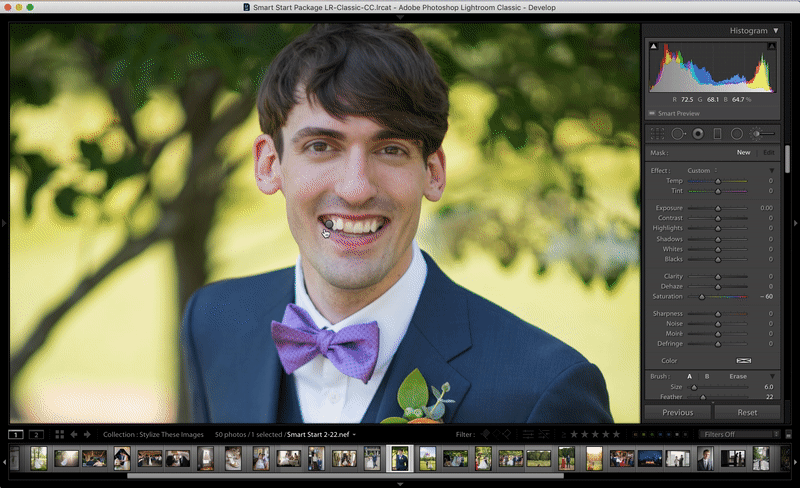
Task: Click the Shadows slider handle
Action: click(x=718, y=239)
